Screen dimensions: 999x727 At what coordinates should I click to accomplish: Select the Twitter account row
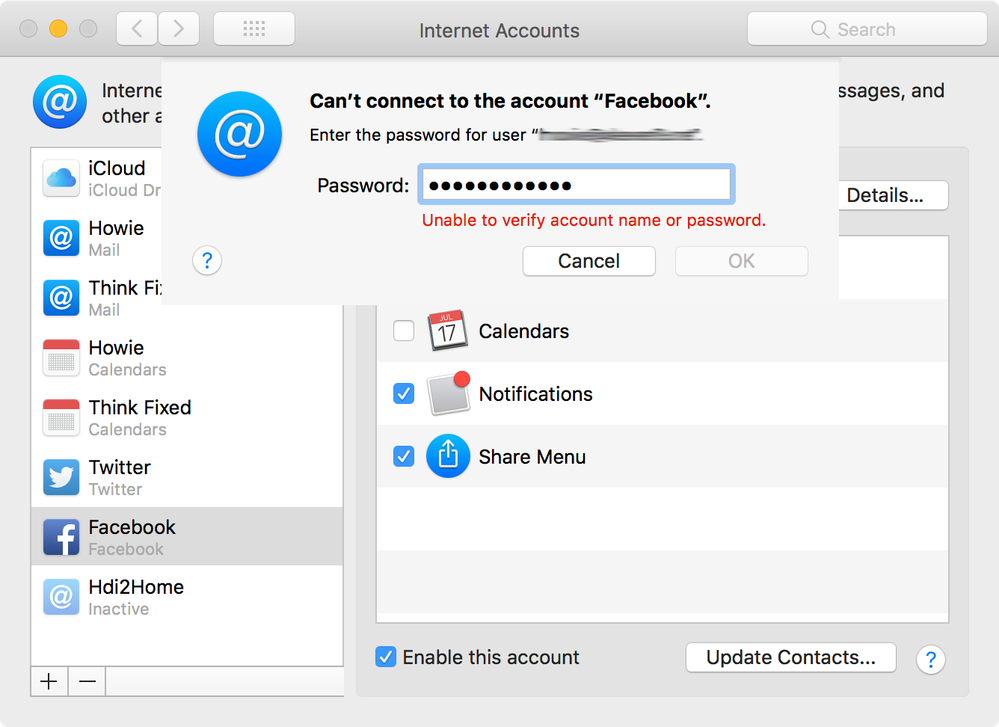click(x=187, y=477)
